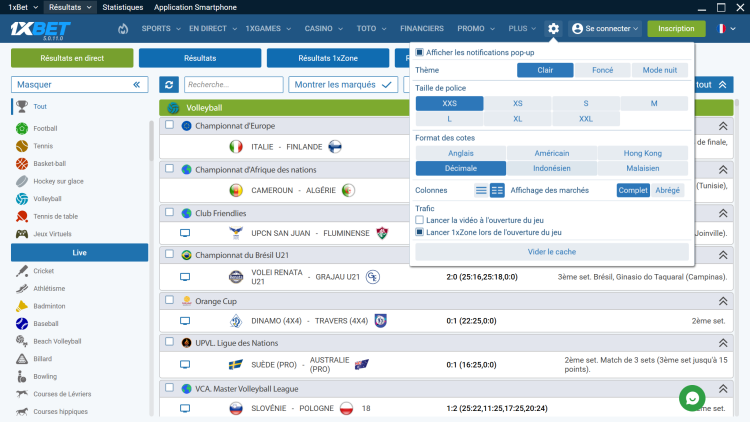Click the flame popular icon in navbar
The height and width of the screenshot is (422, 750).
tap(123, 29)
